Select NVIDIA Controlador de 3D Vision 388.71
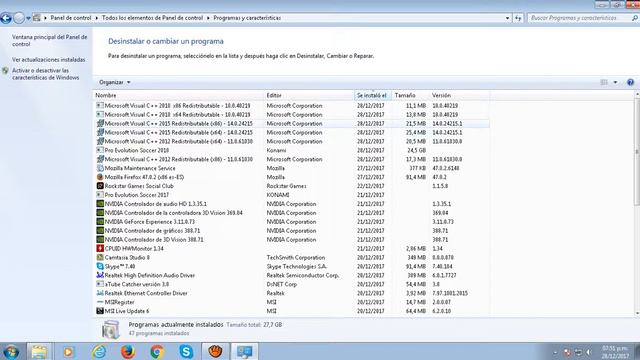 pyautogui.click(x=292, y=240)
